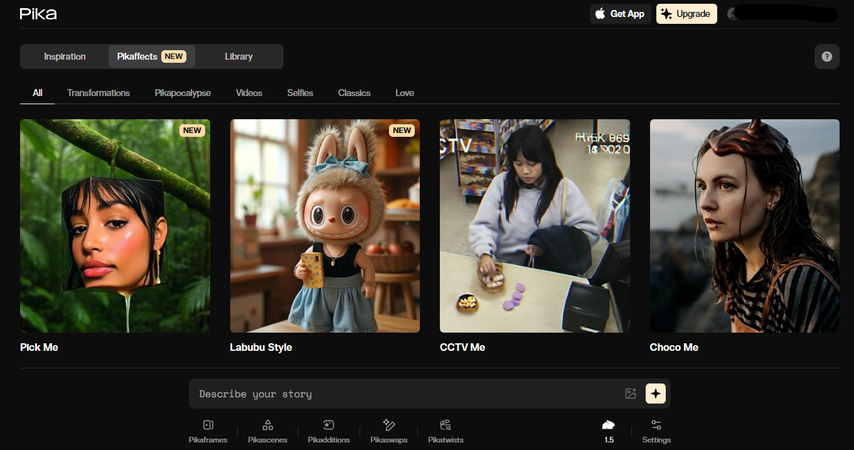854x450 pixels.
Task: Click the Upgrade button
Action: [x=686, y=14]
